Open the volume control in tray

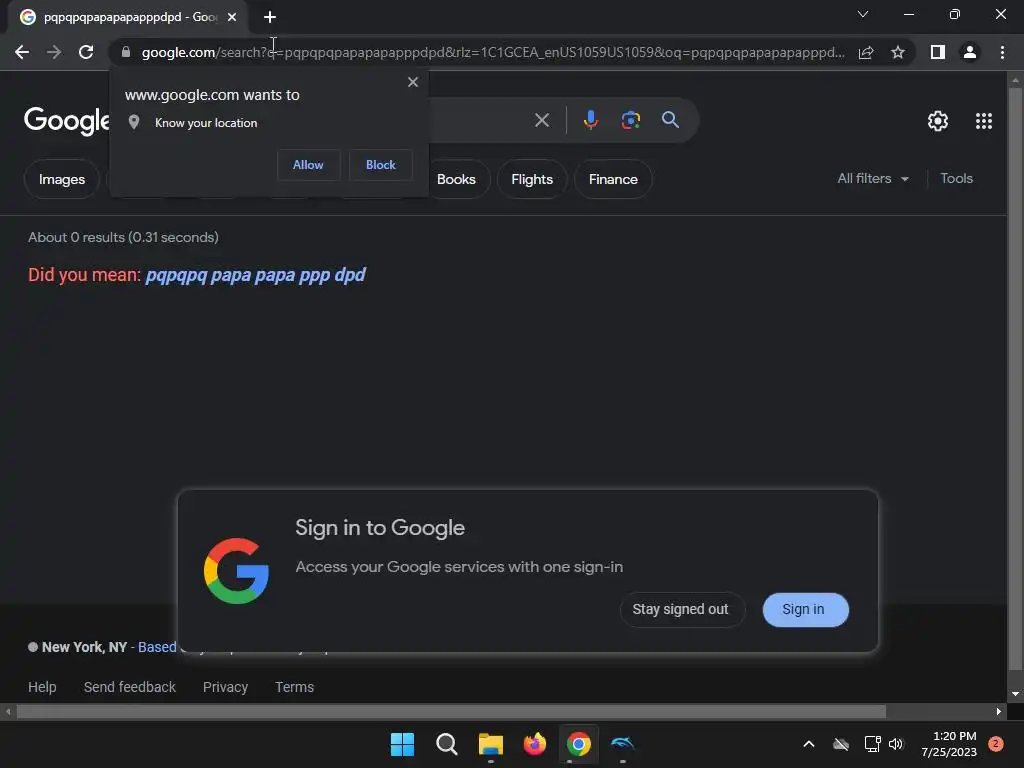click(896, 744)
